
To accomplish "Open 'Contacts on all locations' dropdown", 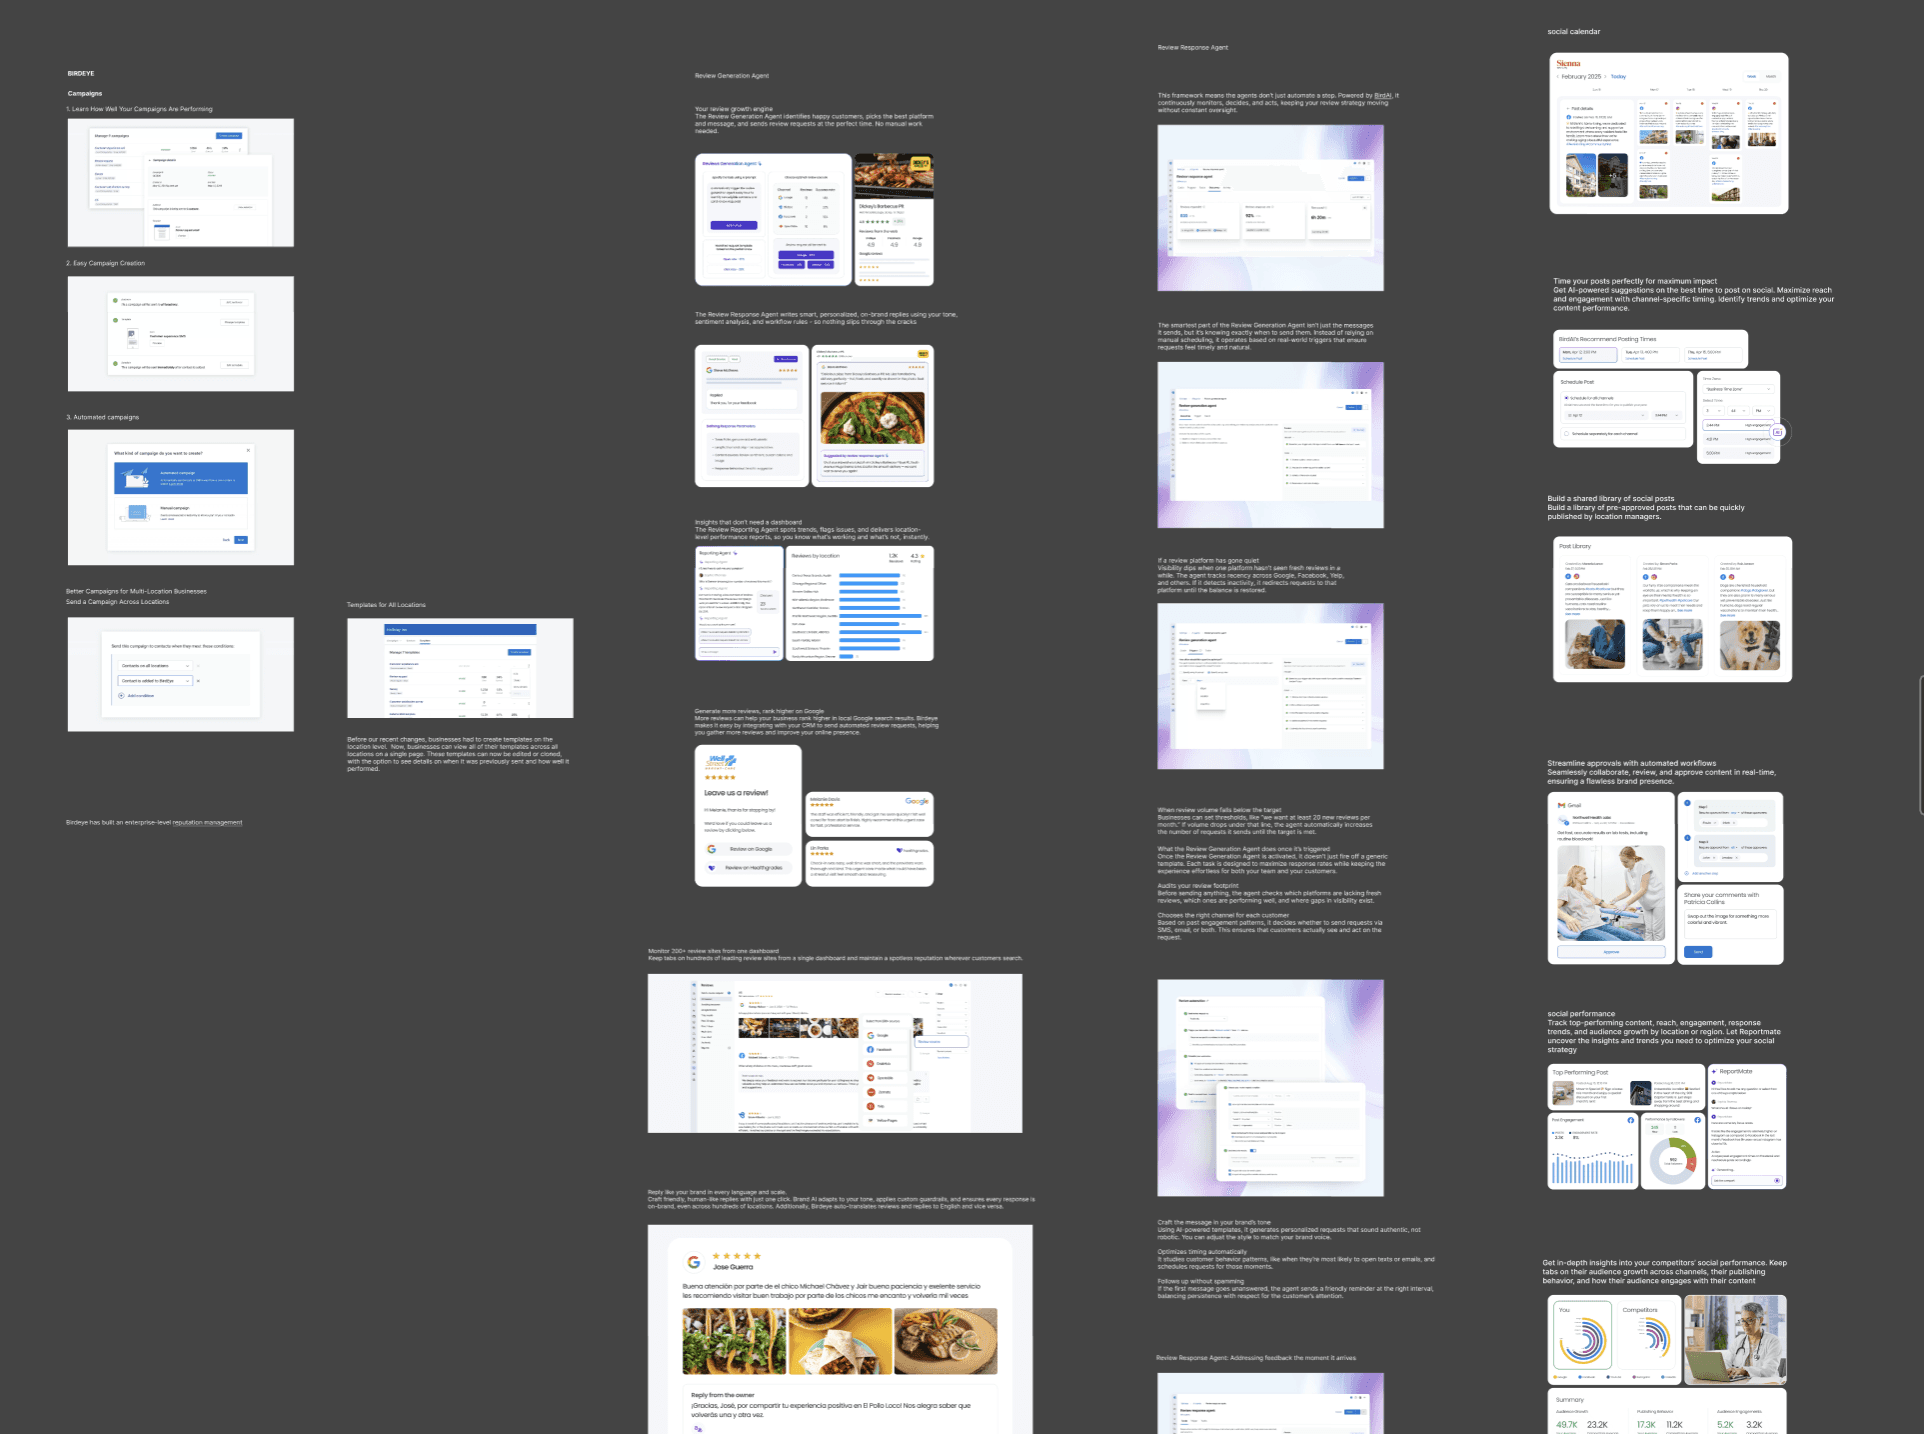I will [x=155, y=666].
